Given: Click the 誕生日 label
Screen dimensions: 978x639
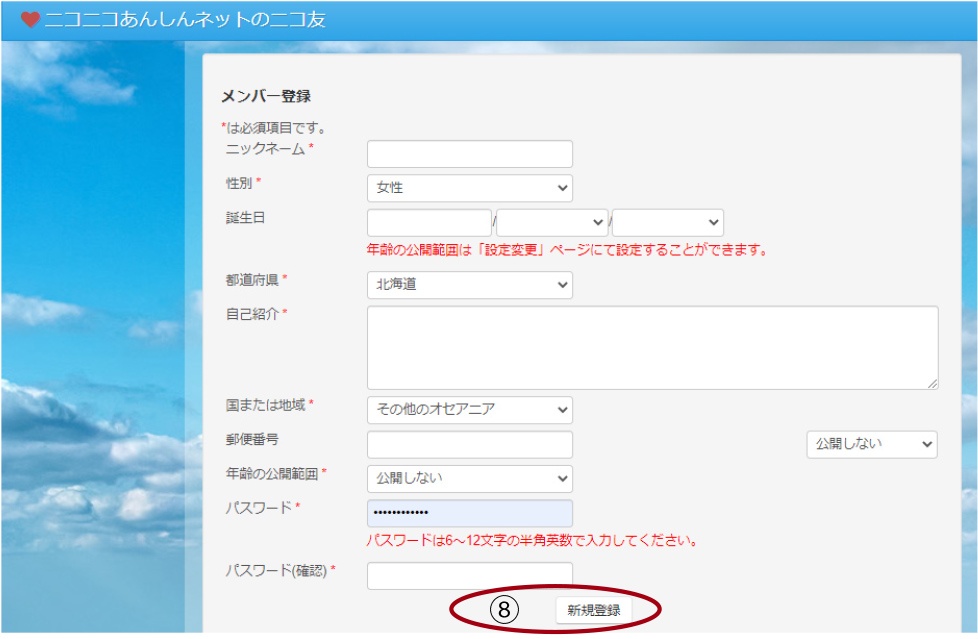Looking at the screenshot, I should coord(245,218).
